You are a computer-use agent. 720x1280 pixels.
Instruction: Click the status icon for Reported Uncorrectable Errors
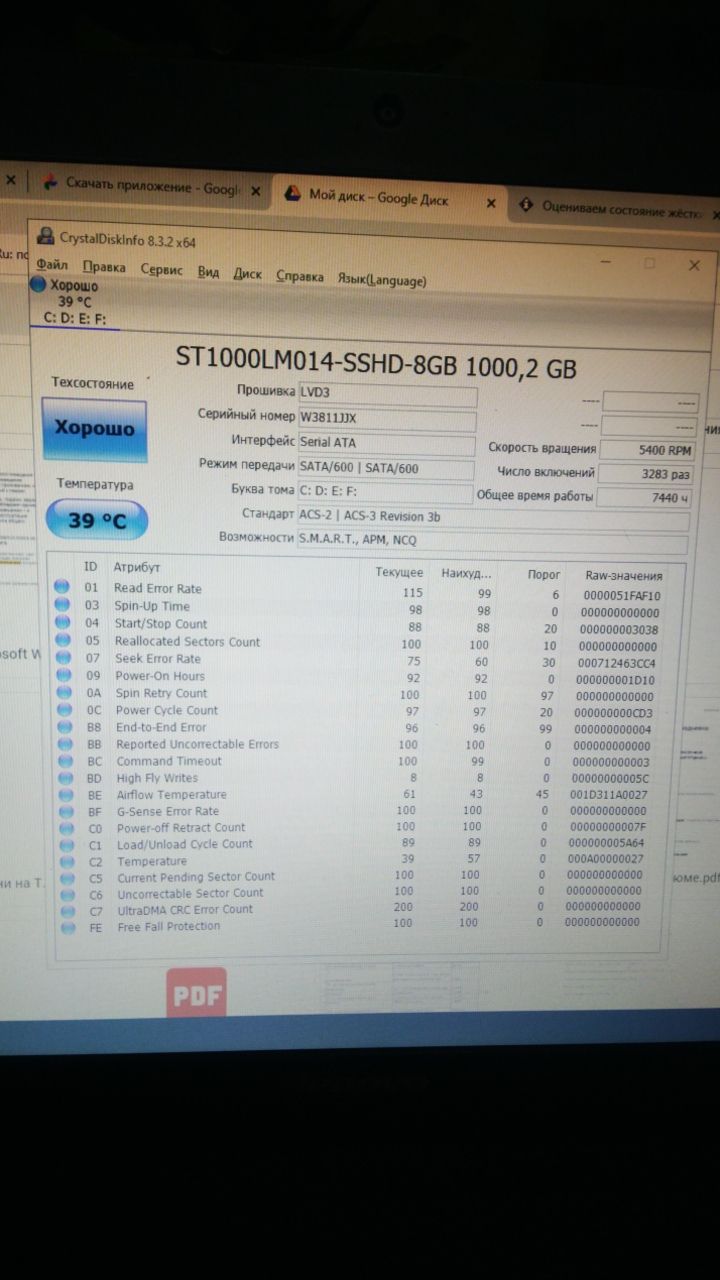click(x=66, y=744)
